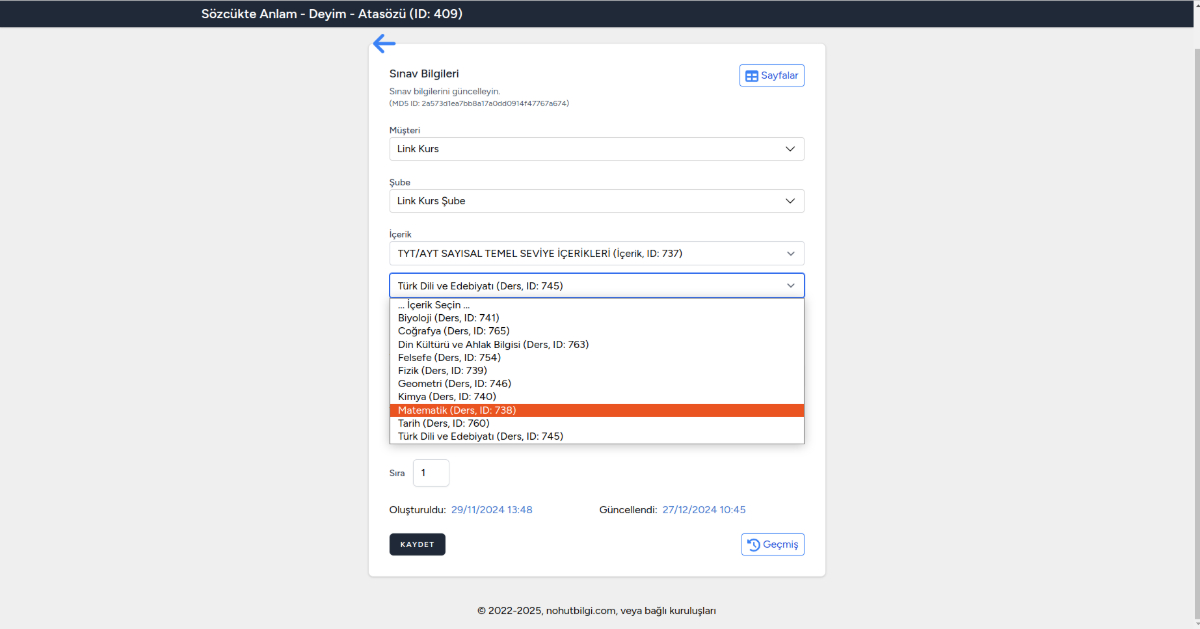Expand the Müşteri dropdown showing Link Kurs
This screenshot has width=1200, height=629.
[596, 149]
